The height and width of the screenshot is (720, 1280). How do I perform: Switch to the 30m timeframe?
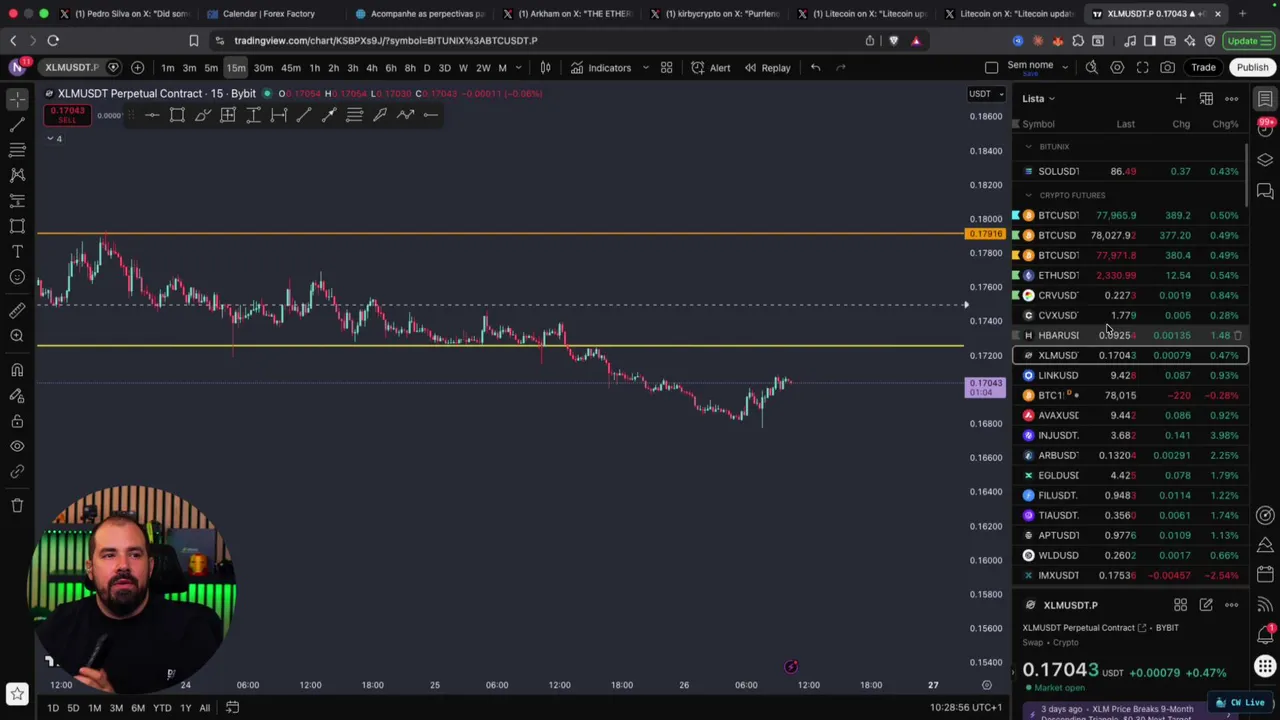(263, 68)
